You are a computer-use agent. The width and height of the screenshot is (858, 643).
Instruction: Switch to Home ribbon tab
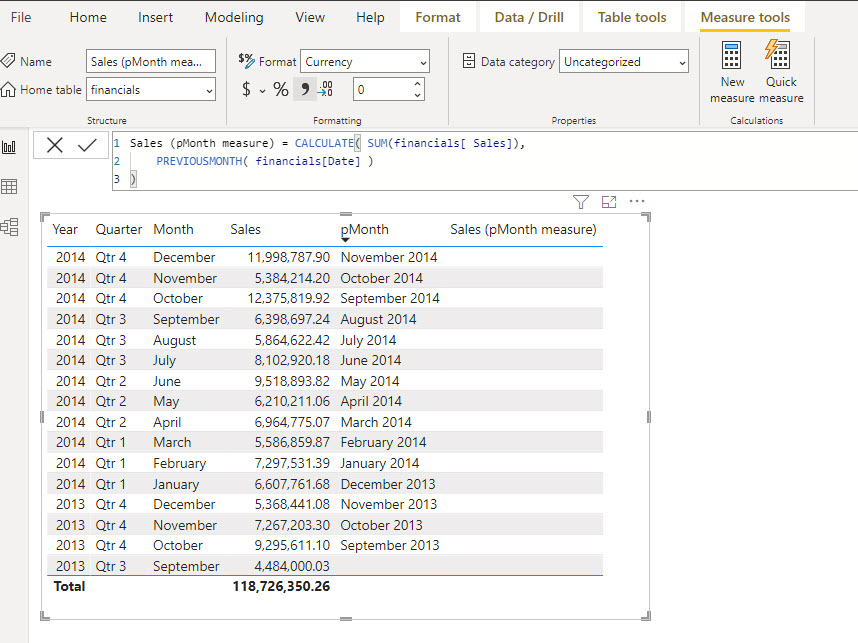[88, 17]
